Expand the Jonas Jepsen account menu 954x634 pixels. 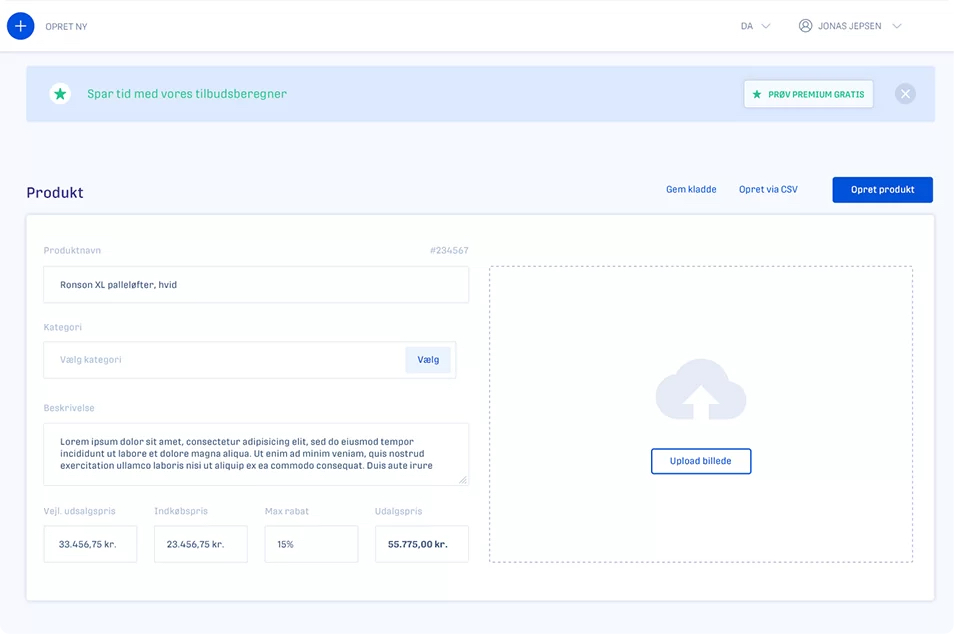(x=896, y=26)
